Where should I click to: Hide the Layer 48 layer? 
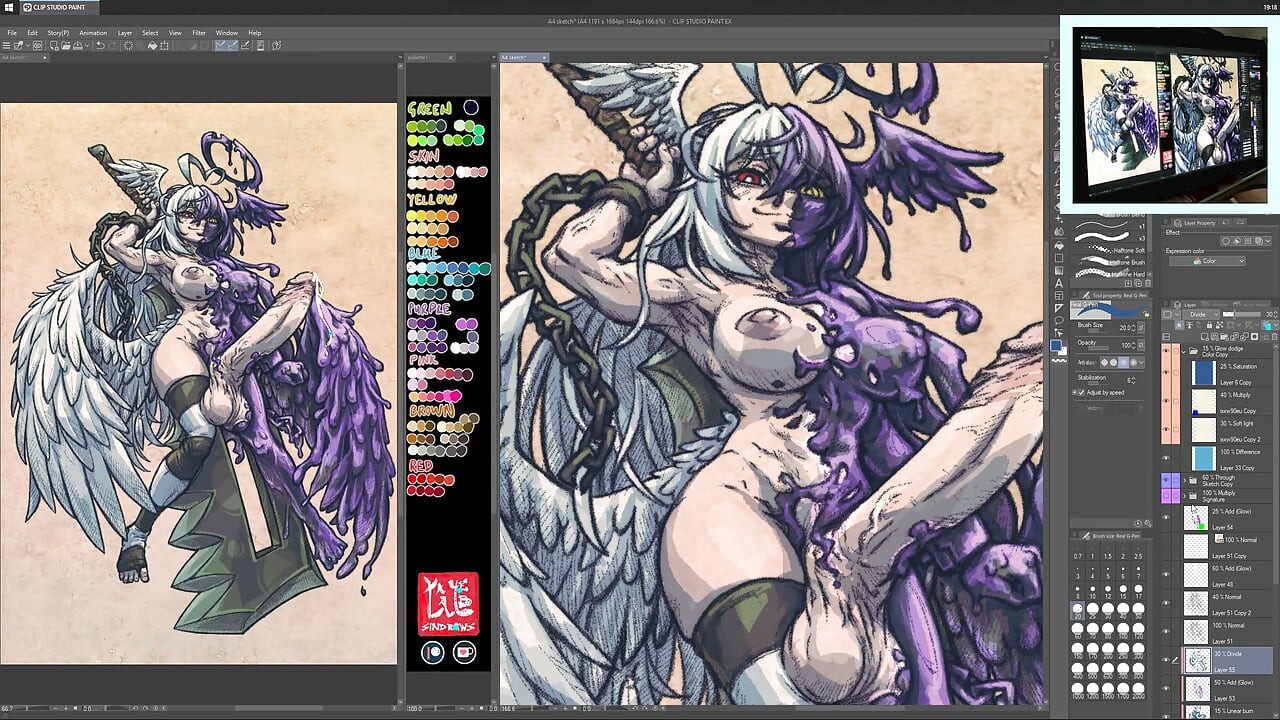click(x=1165, y=575)
